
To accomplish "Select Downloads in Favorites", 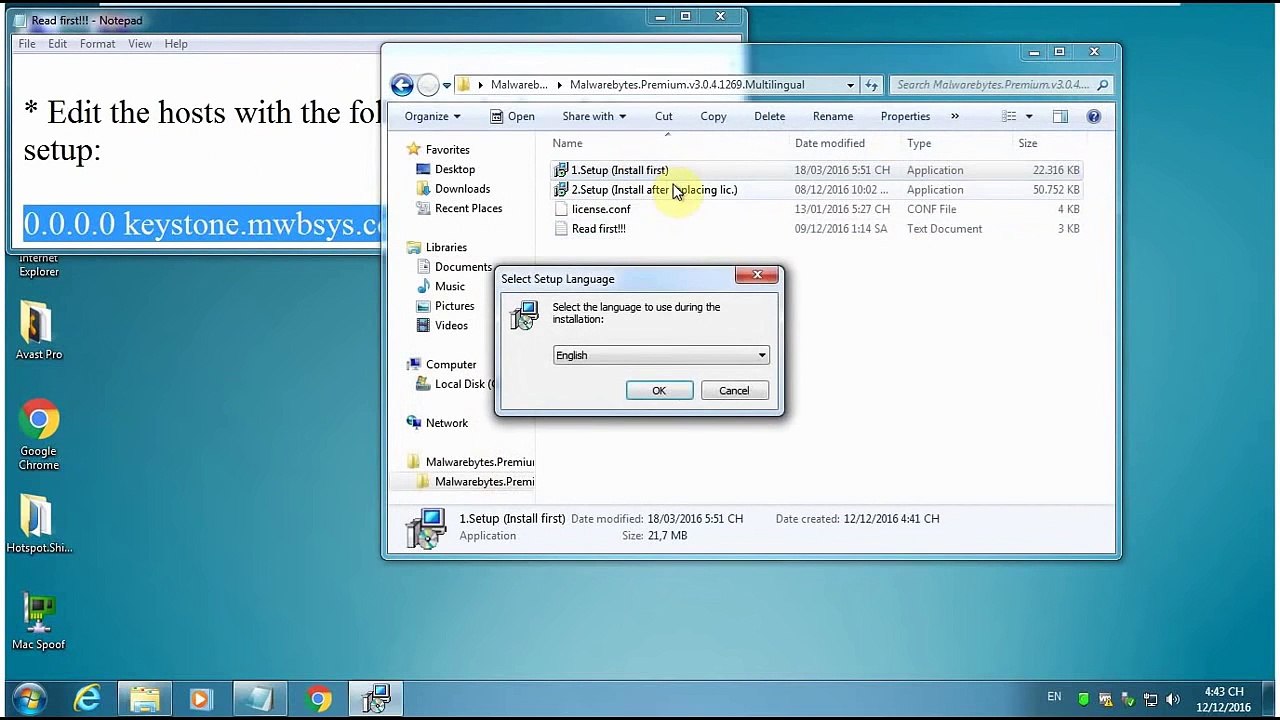I will [453, 189].
